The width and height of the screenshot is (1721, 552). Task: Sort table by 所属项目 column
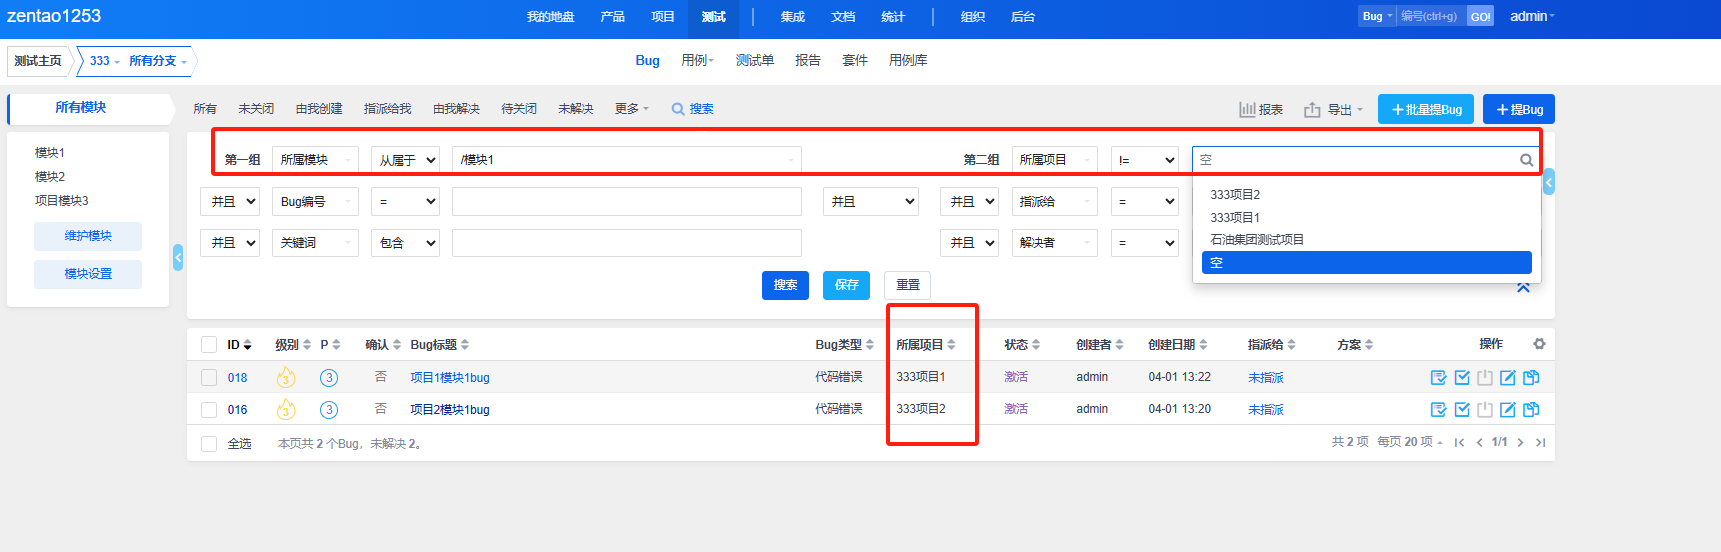click(x=925, y=345)
